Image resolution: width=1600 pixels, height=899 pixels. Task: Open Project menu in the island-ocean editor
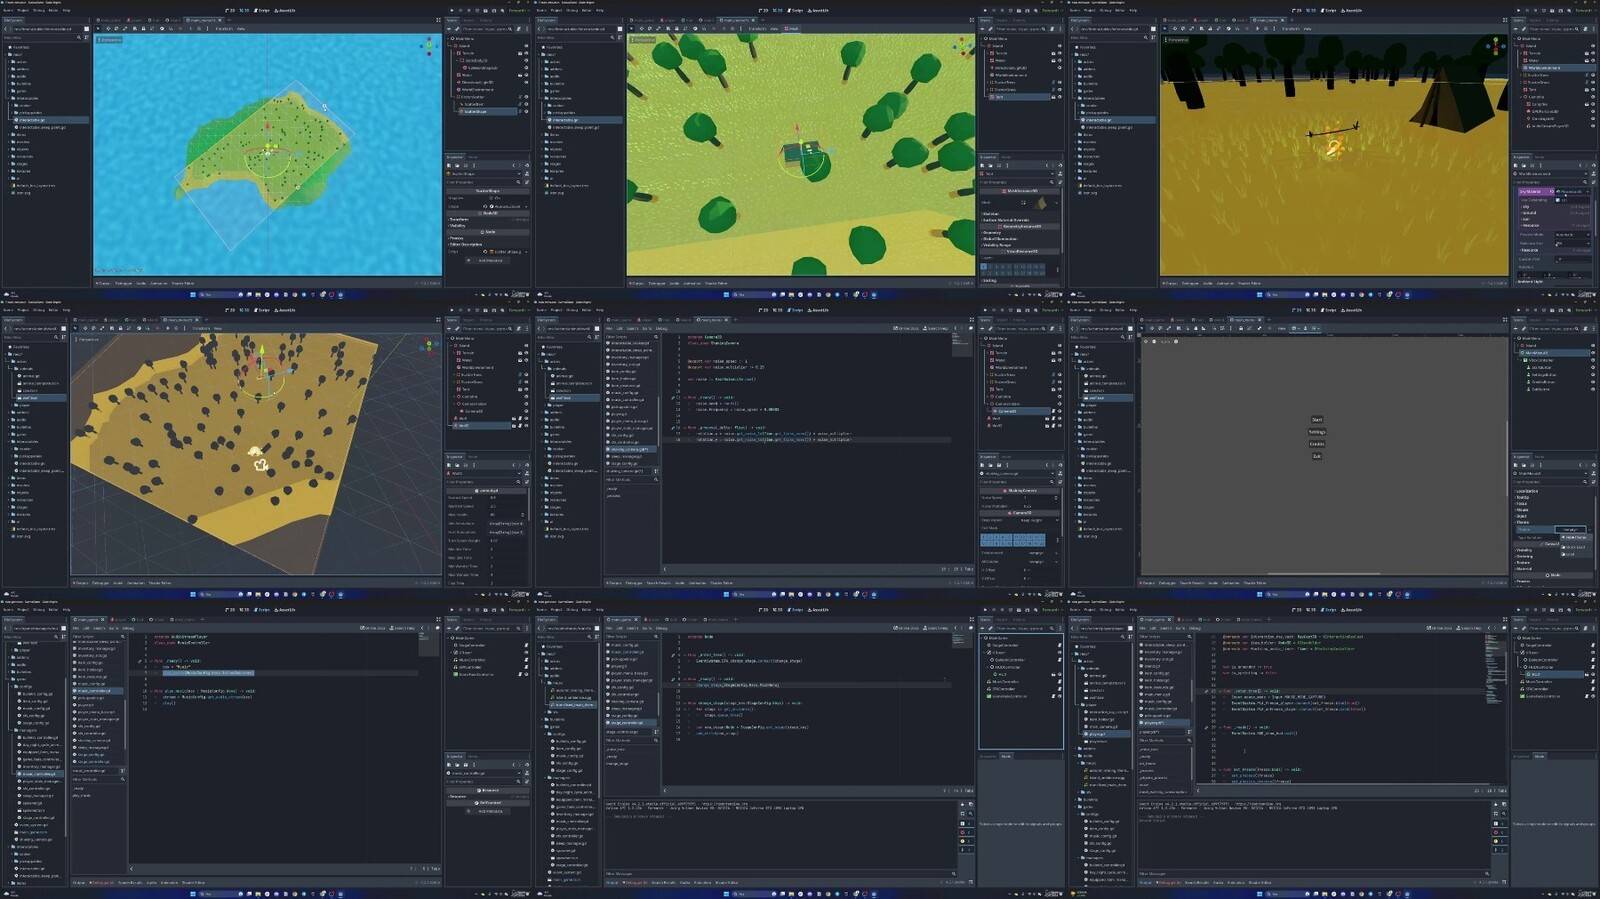(23, 10)
